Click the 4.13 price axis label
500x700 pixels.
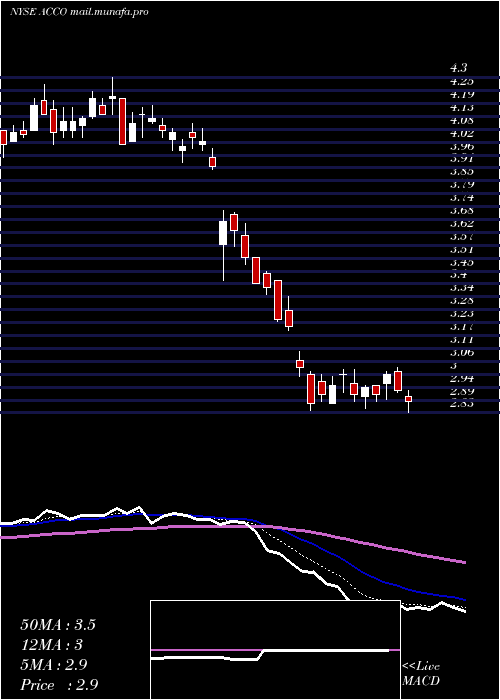(x=462, y=108)
